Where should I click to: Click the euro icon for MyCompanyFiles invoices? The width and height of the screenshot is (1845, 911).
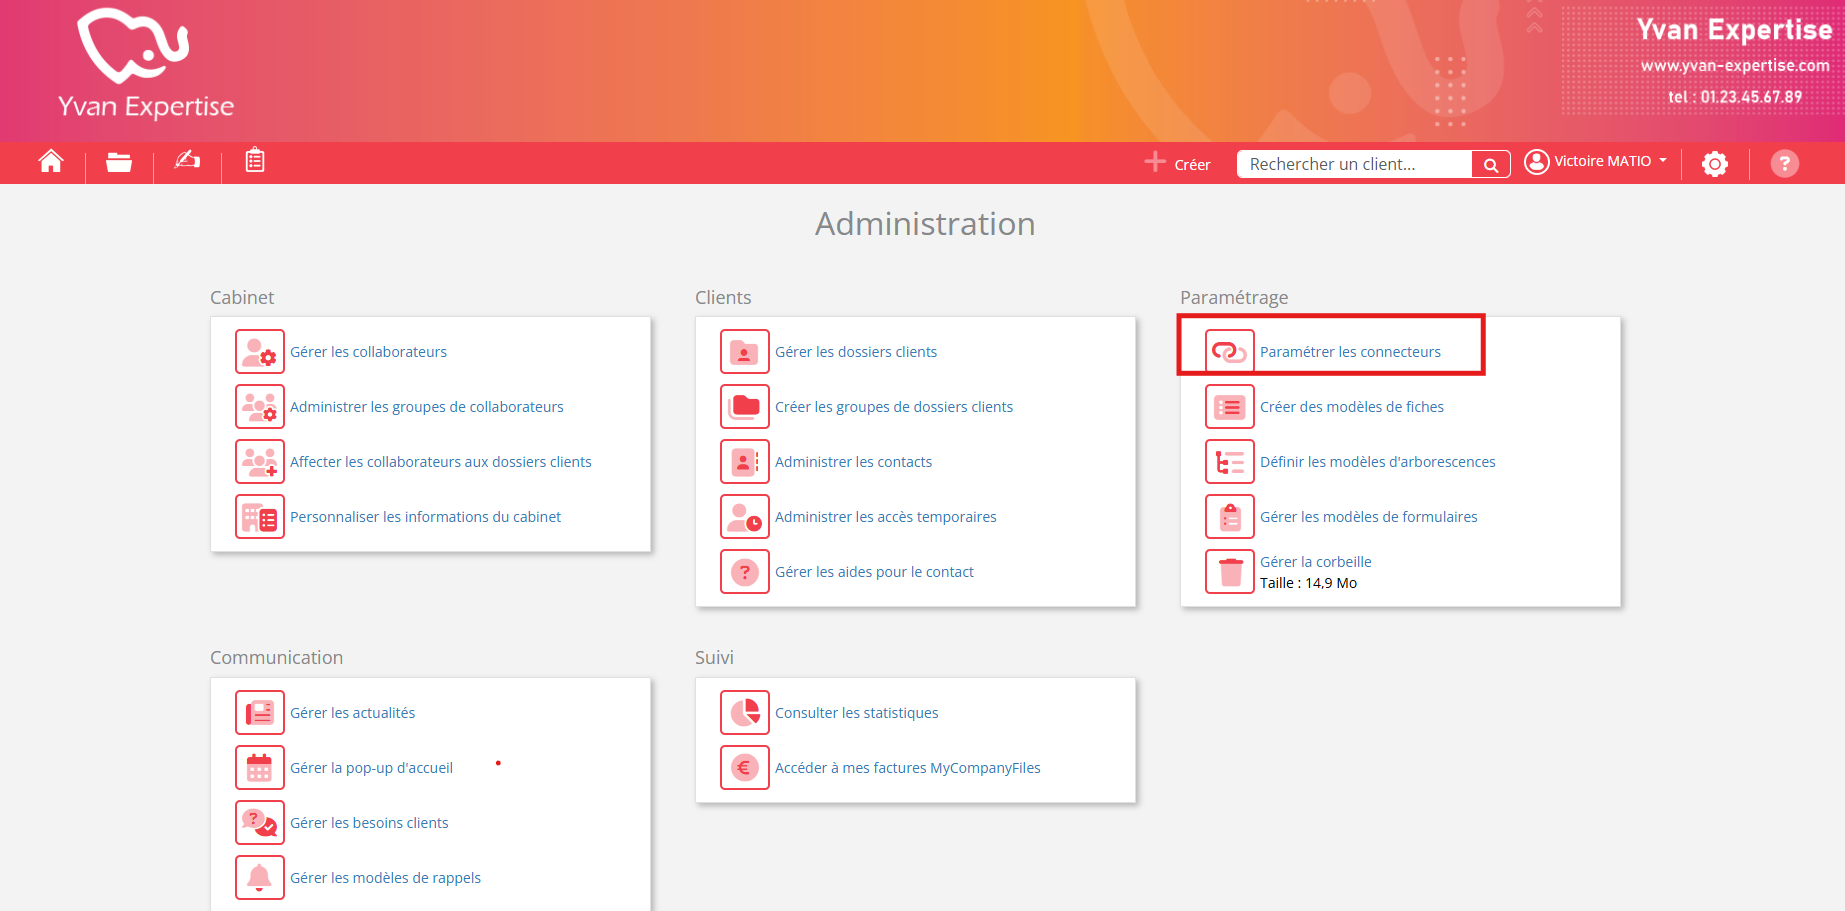click(x=745, y=768)
